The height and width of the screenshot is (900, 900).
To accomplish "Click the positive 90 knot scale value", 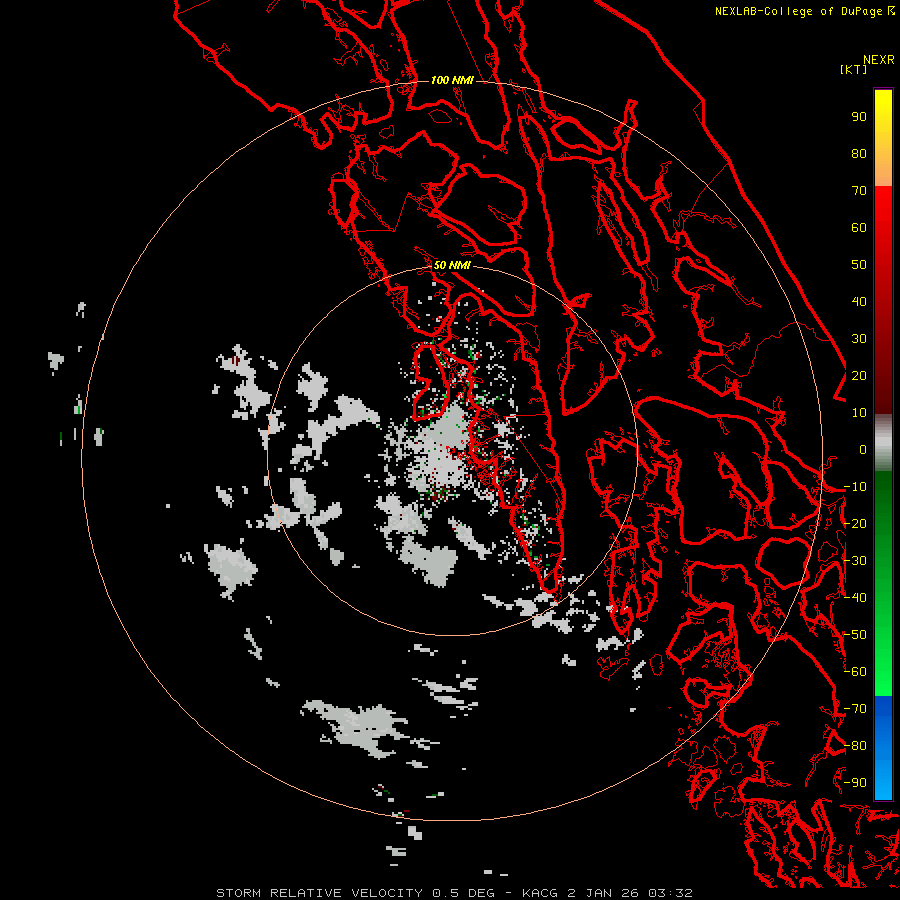I will (859, 117).
